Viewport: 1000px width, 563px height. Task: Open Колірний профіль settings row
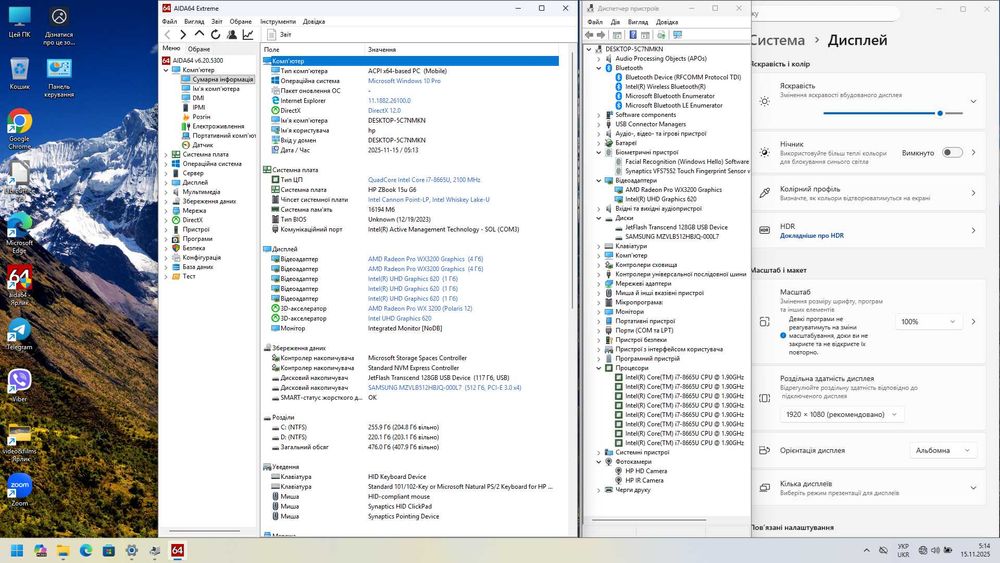tap(867, 193)
